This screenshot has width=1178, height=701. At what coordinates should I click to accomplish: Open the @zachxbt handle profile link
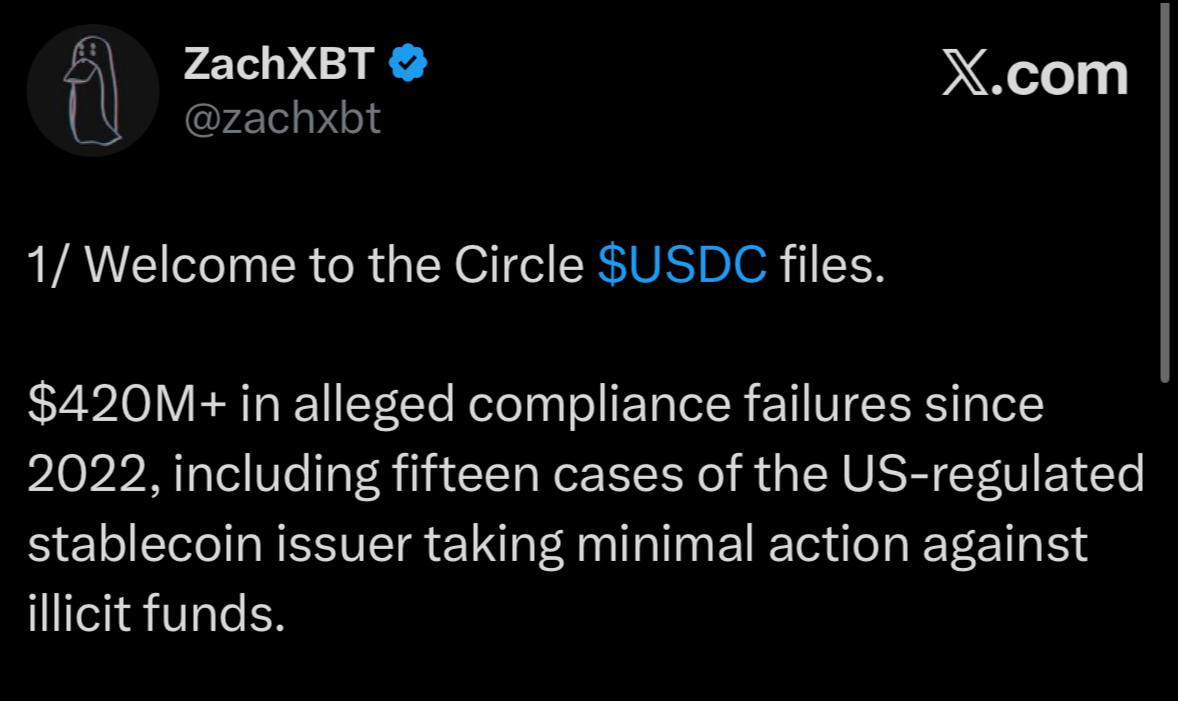[x=282, y=118]
